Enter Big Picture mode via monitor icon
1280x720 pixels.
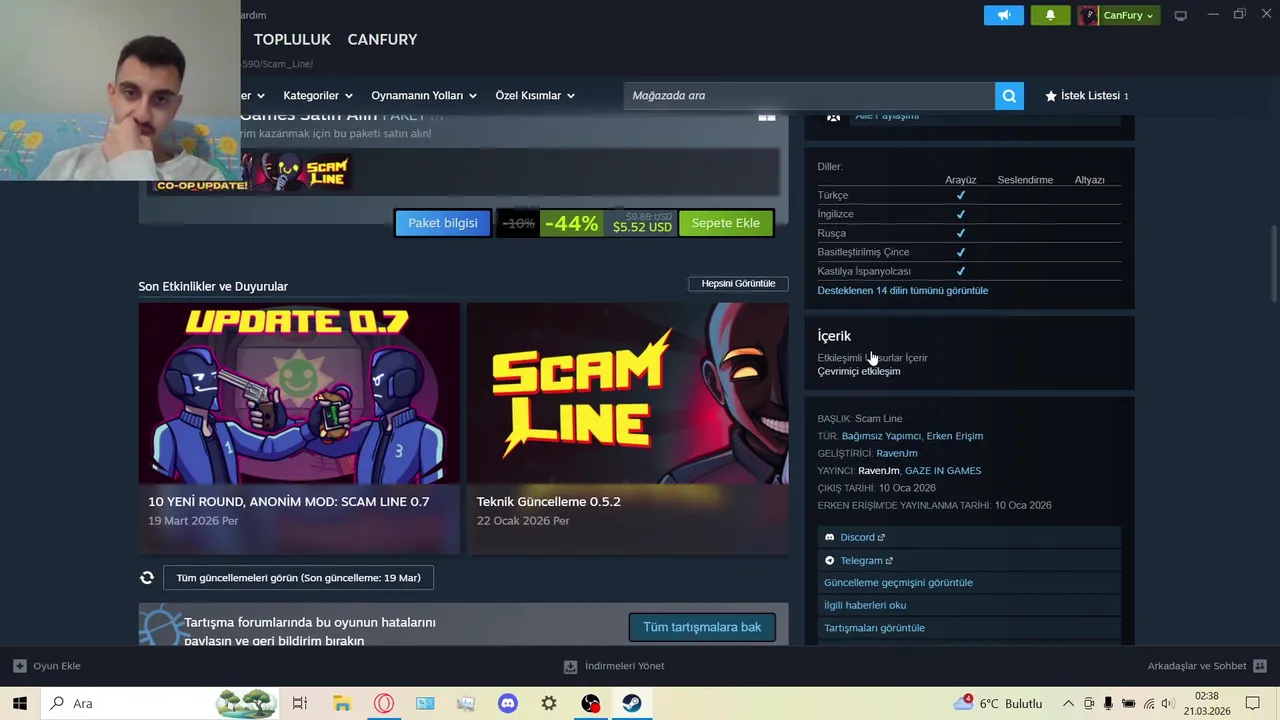click(1181, 15)
